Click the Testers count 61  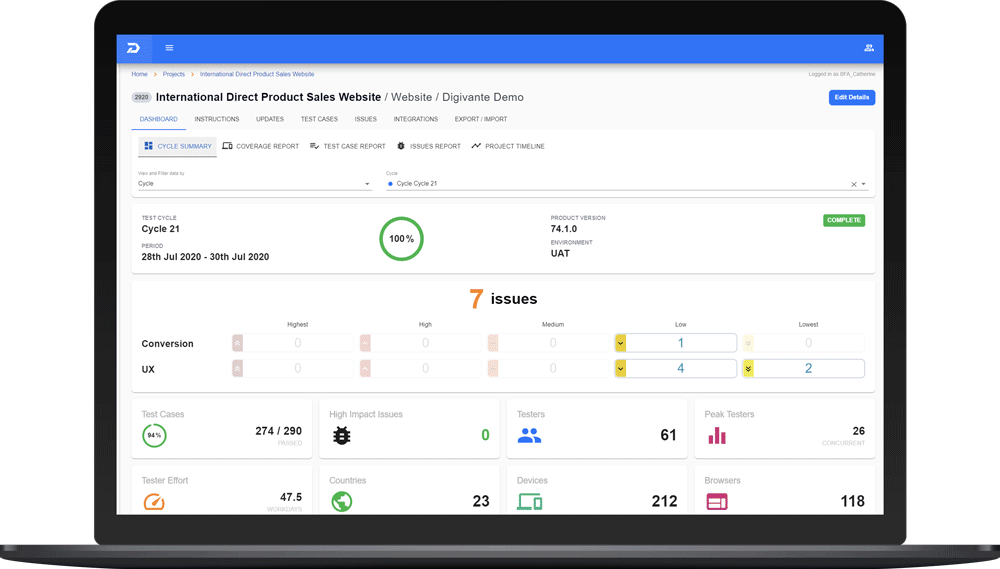(x=668, y=435)
